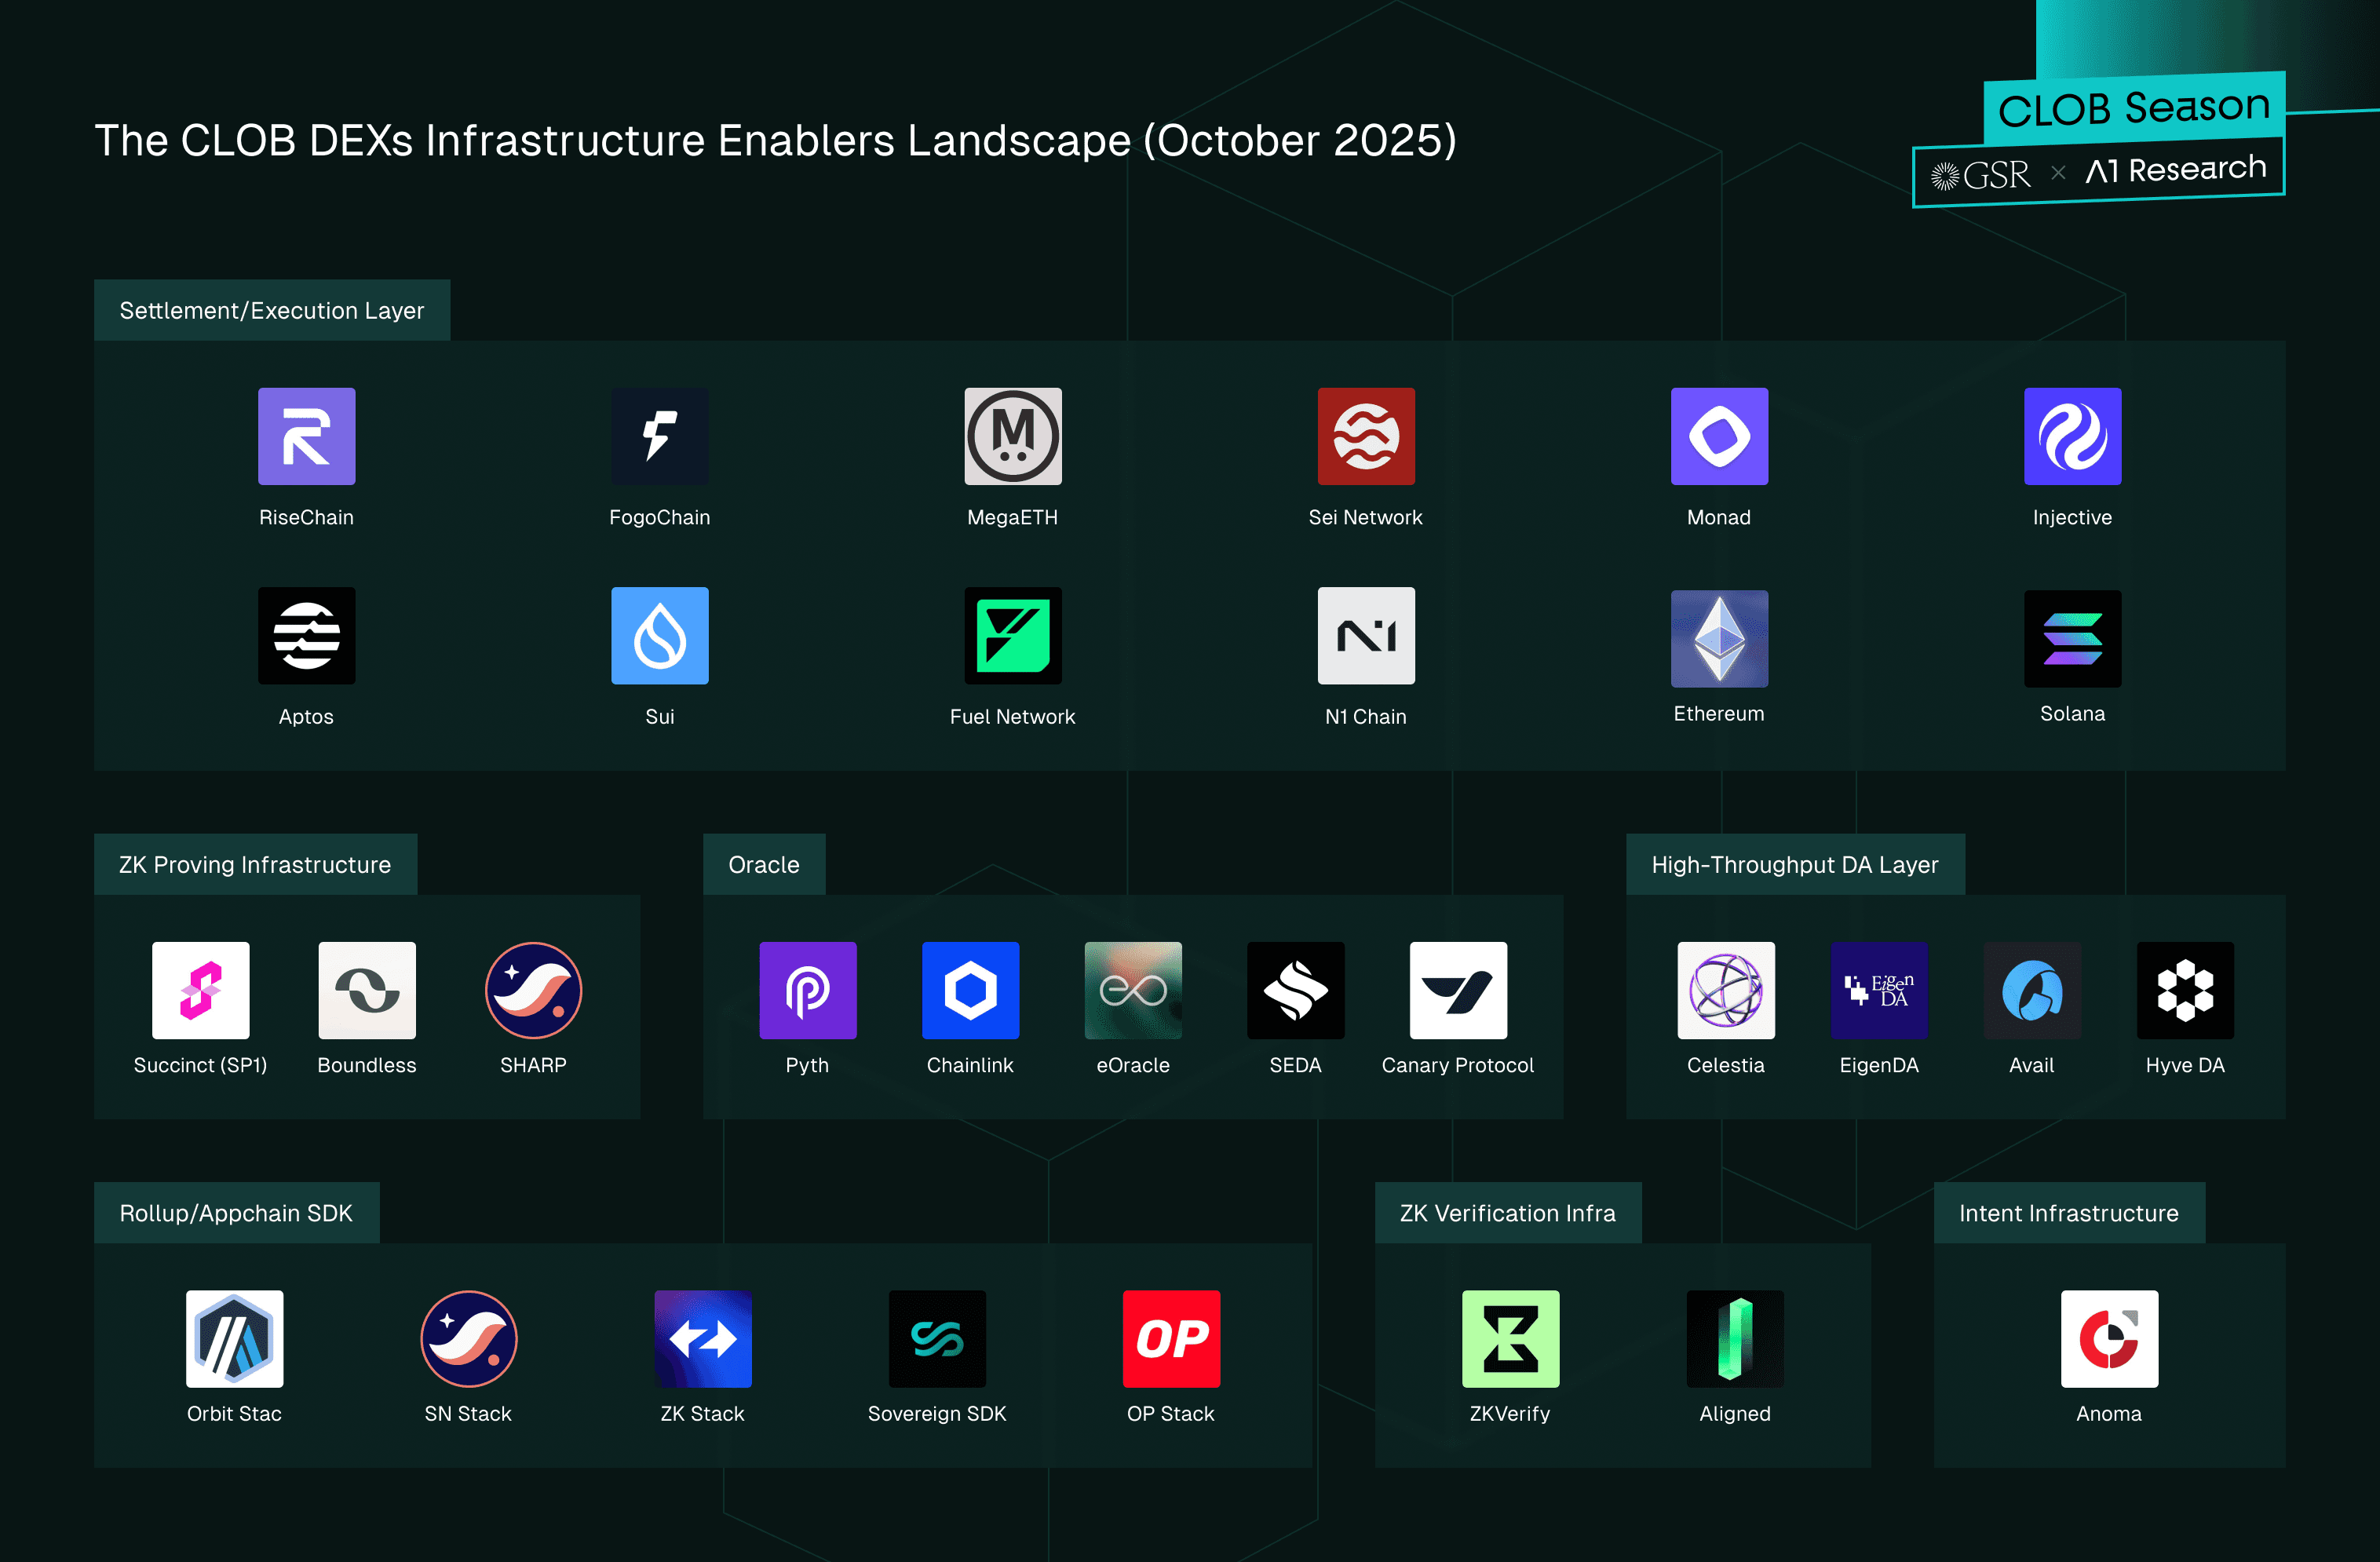Select the Anoma logo icon

2109,1338
